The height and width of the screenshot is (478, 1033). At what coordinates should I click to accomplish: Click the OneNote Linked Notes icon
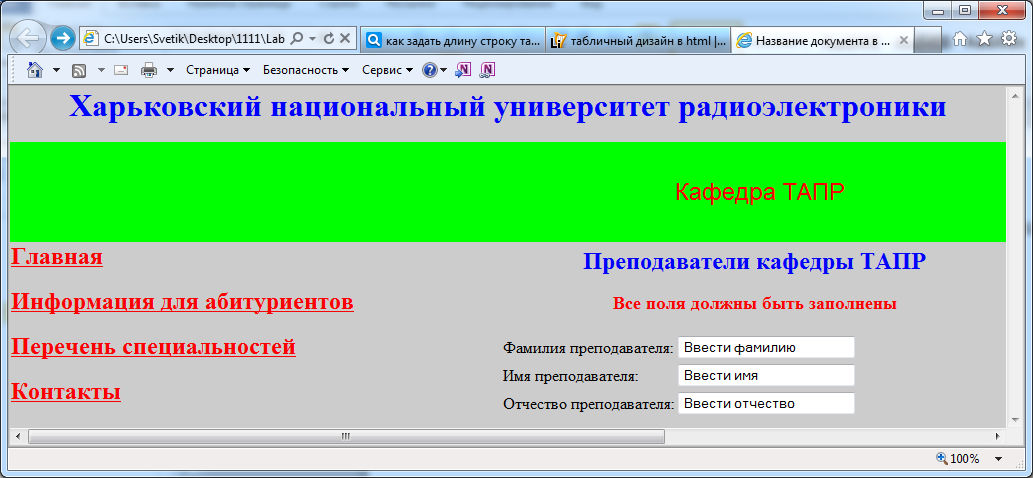click(487, 70)
